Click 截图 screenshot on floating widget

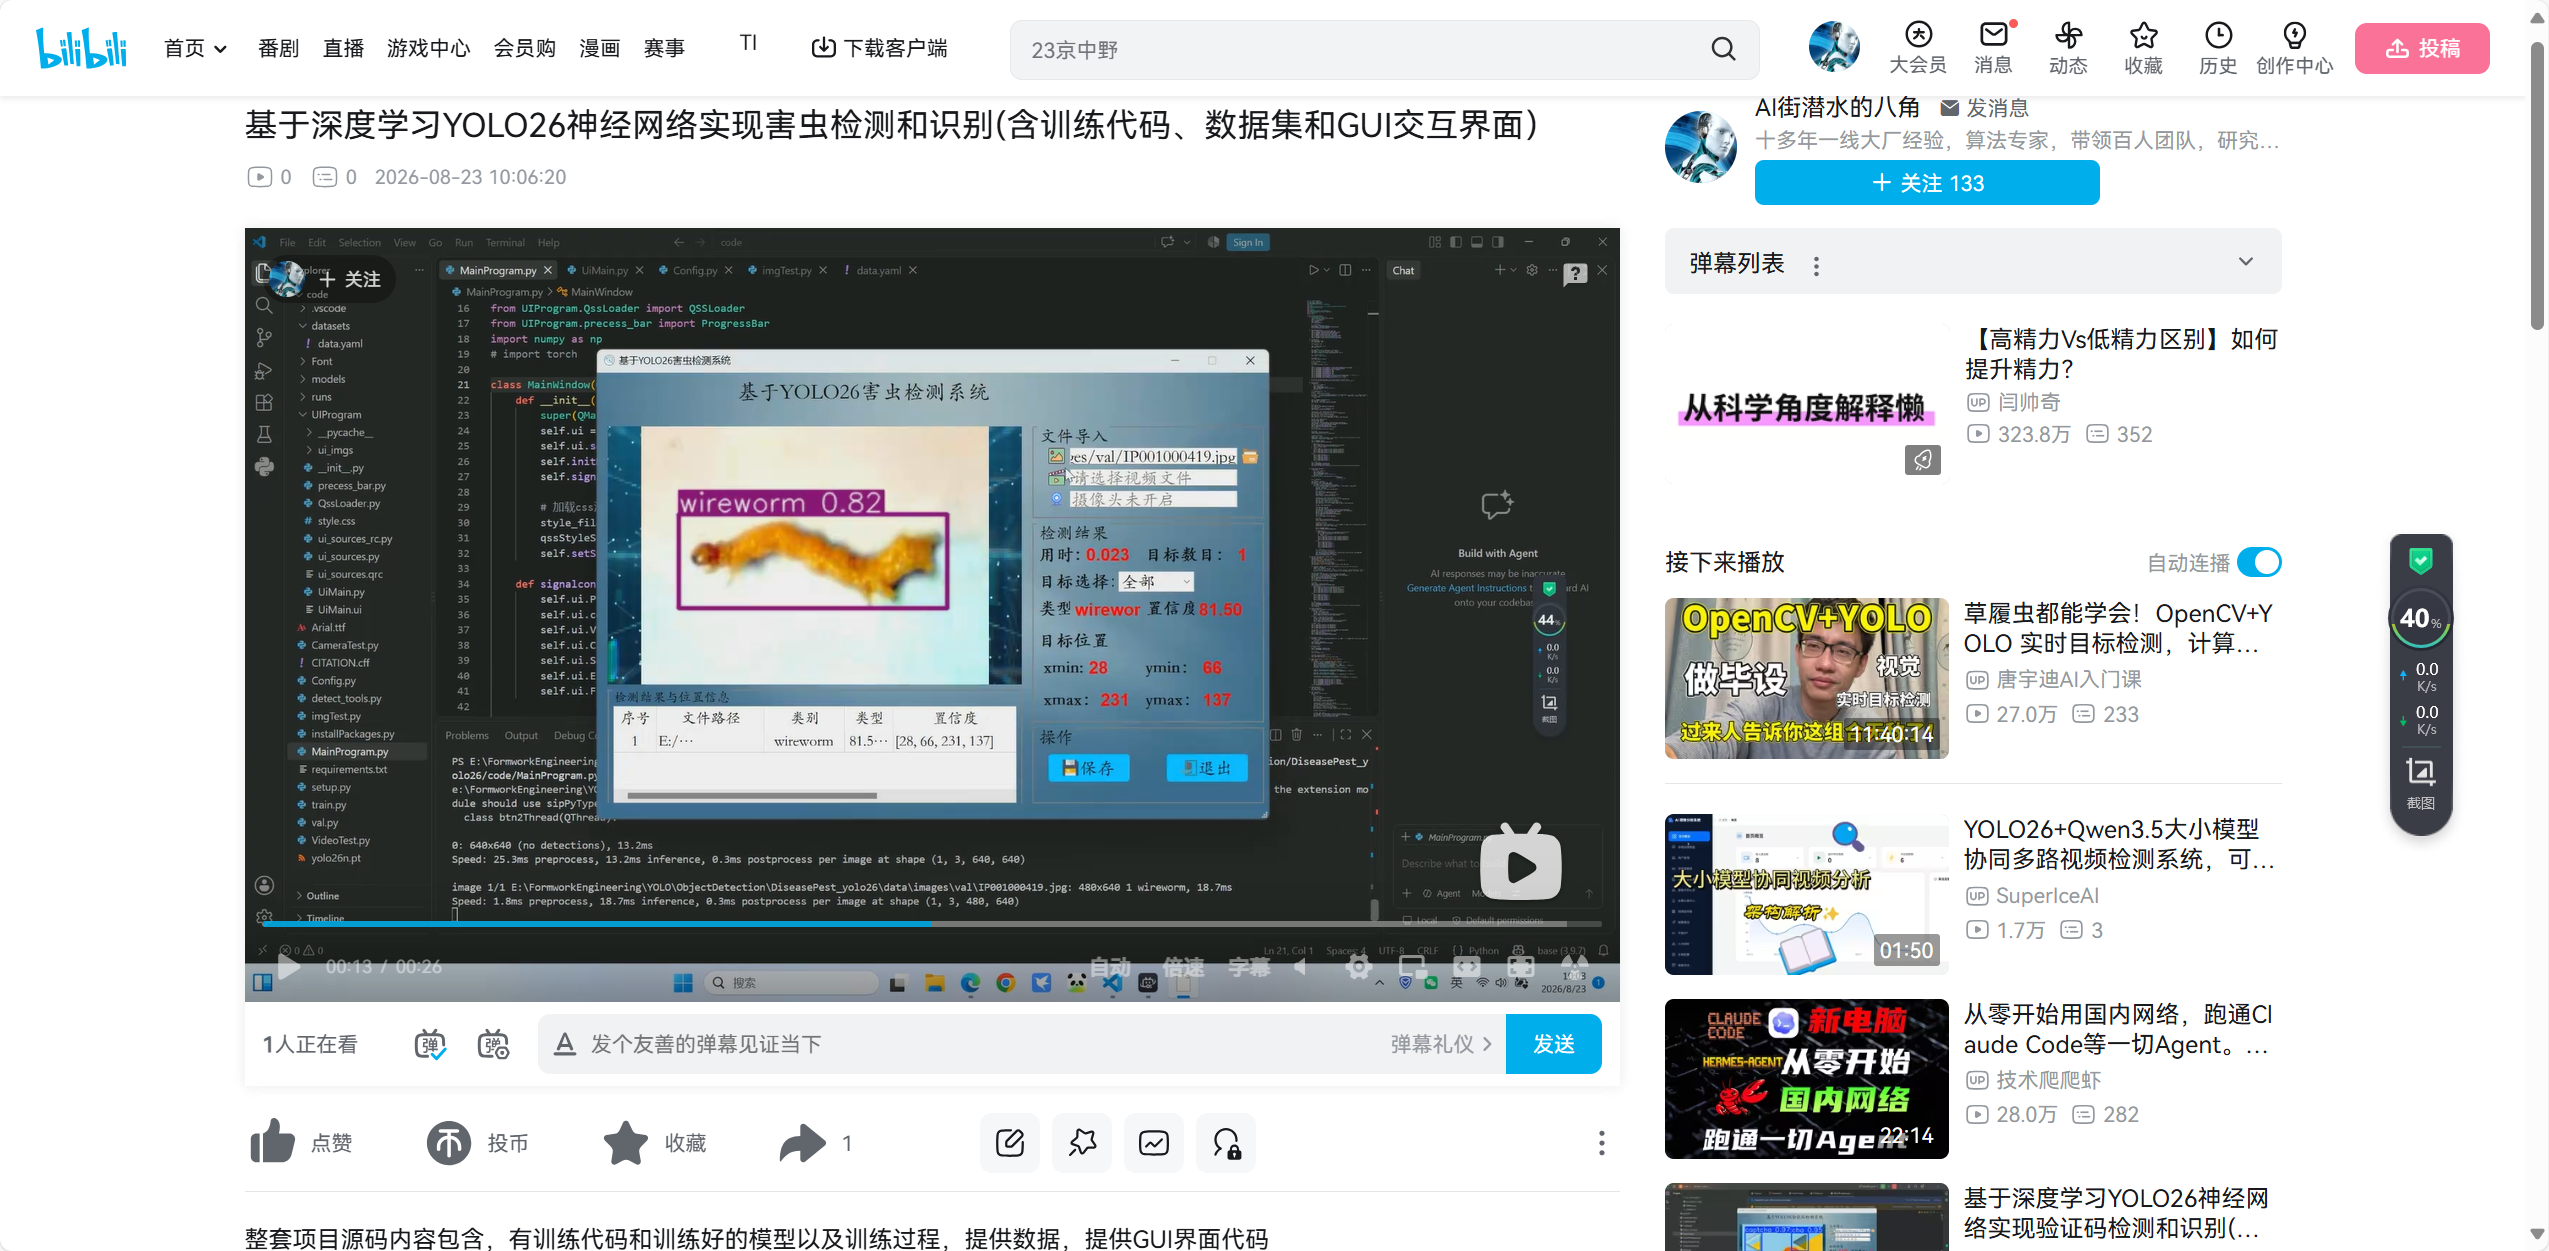(x=2420, y=783)
